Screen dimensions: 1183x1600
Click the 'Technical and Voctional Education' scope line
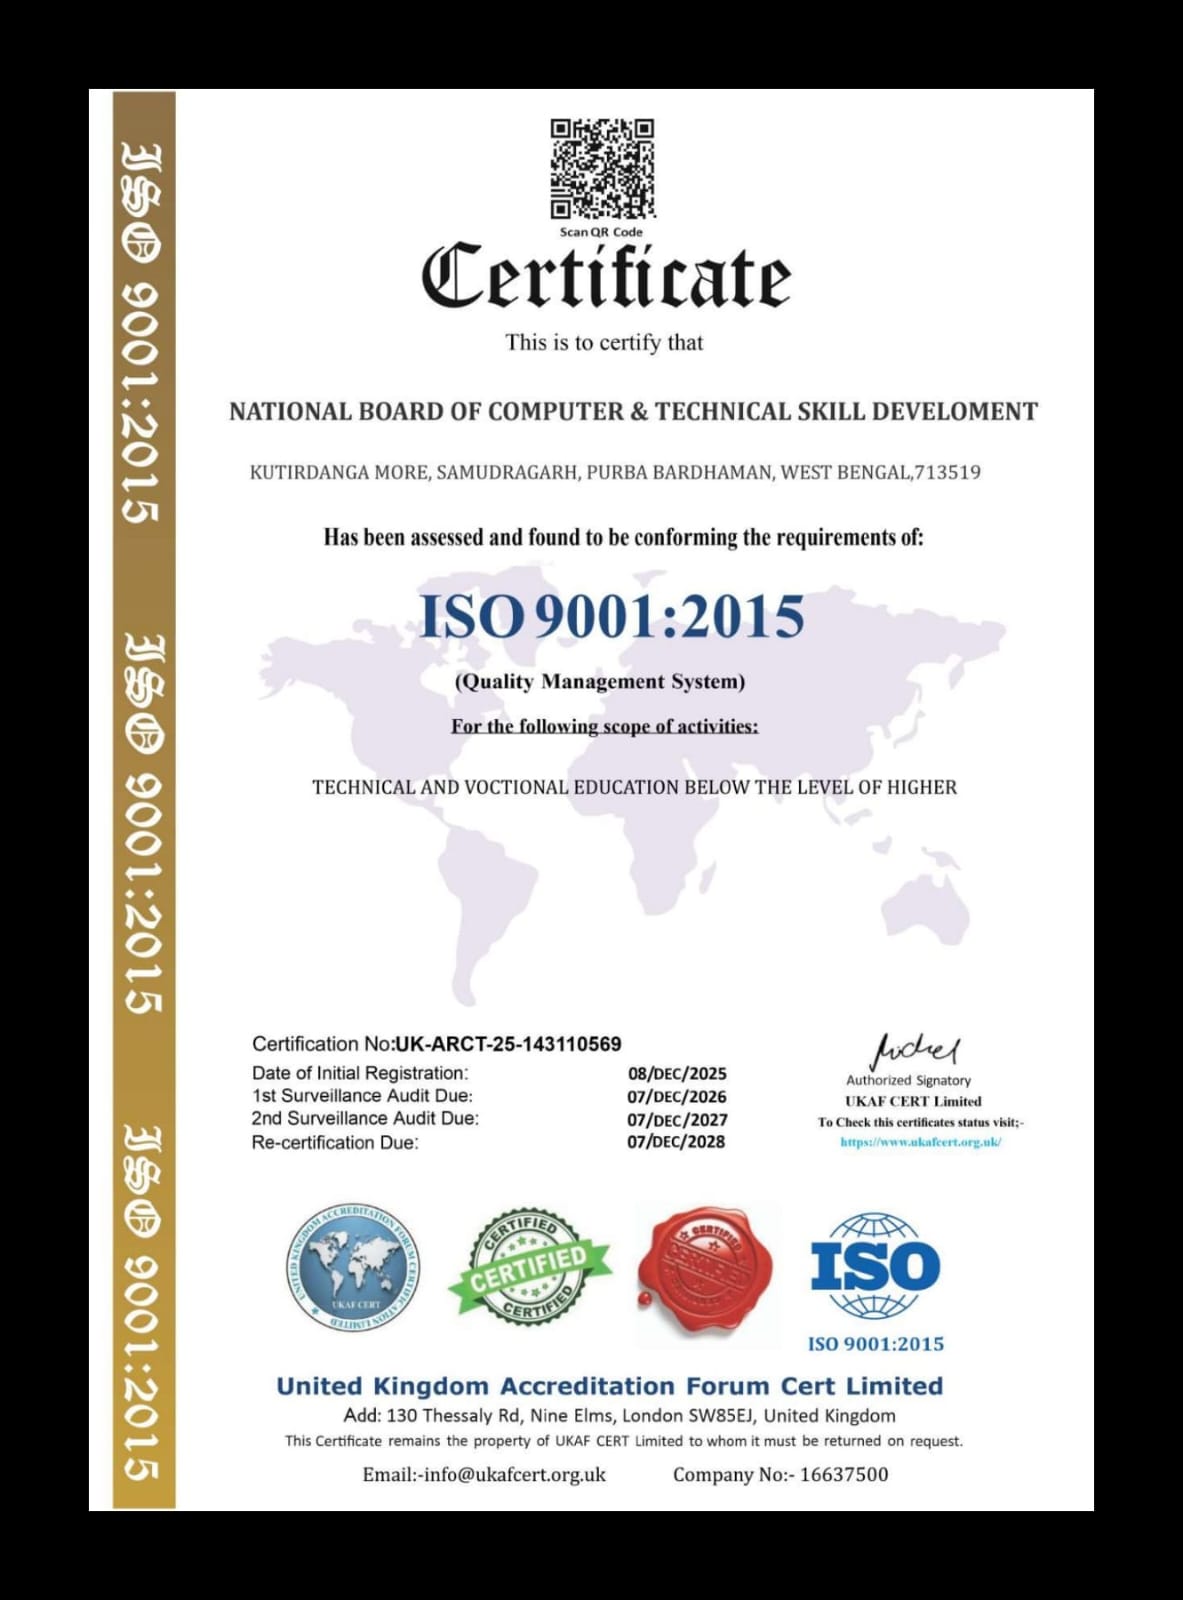pos(634,787)
